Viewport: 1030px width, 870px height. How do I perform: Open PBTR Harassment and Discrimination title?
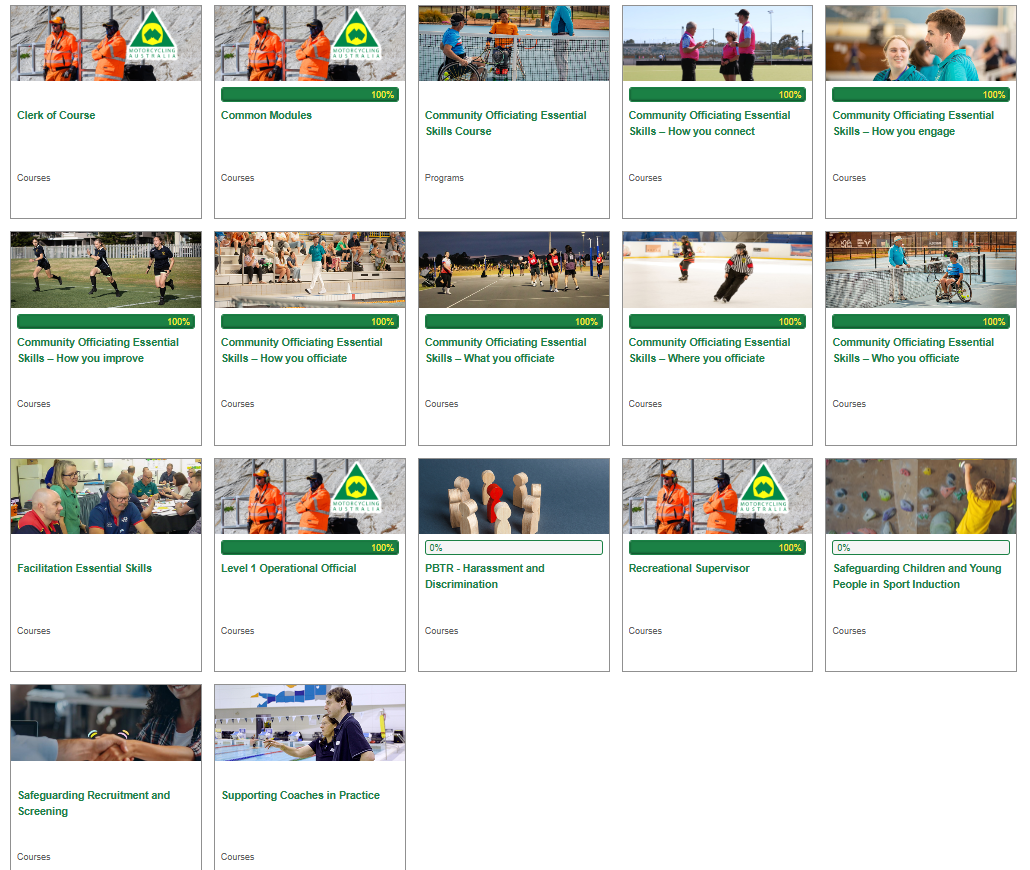484,576
